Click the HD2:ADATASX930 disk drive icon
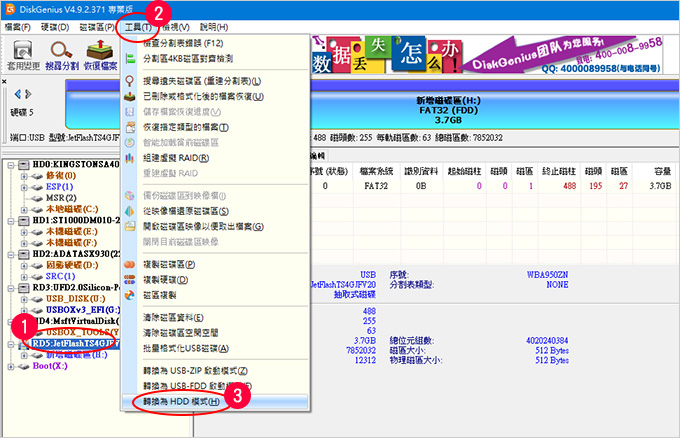680x438 pixels. point(23,254)
